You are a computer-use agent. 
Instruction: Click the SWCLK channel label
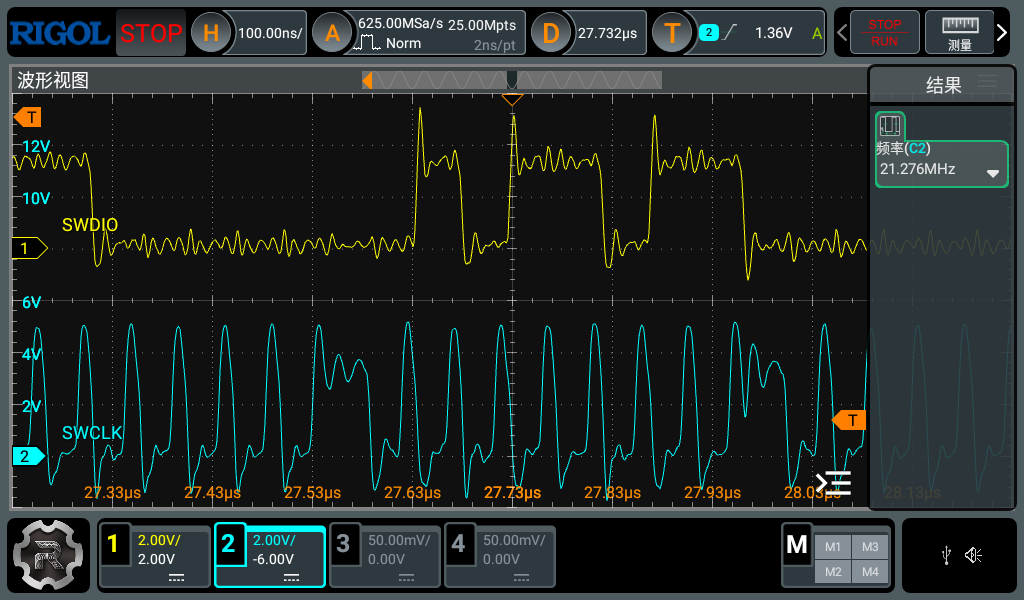coord(92,432)
